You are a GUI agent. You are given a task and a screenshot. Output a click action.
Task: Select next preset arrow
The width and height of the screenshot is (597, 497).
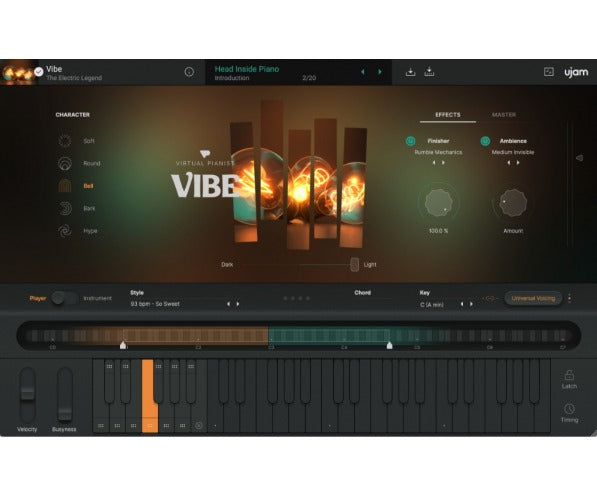pos(380,72)
